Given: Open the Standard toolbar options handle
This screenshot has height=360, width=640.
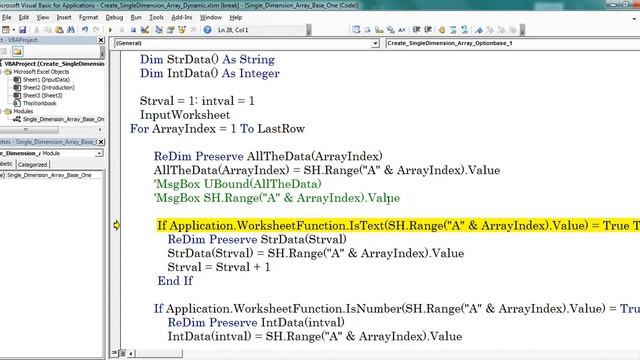Looking at the screenshot, I should tap(309, 30).
